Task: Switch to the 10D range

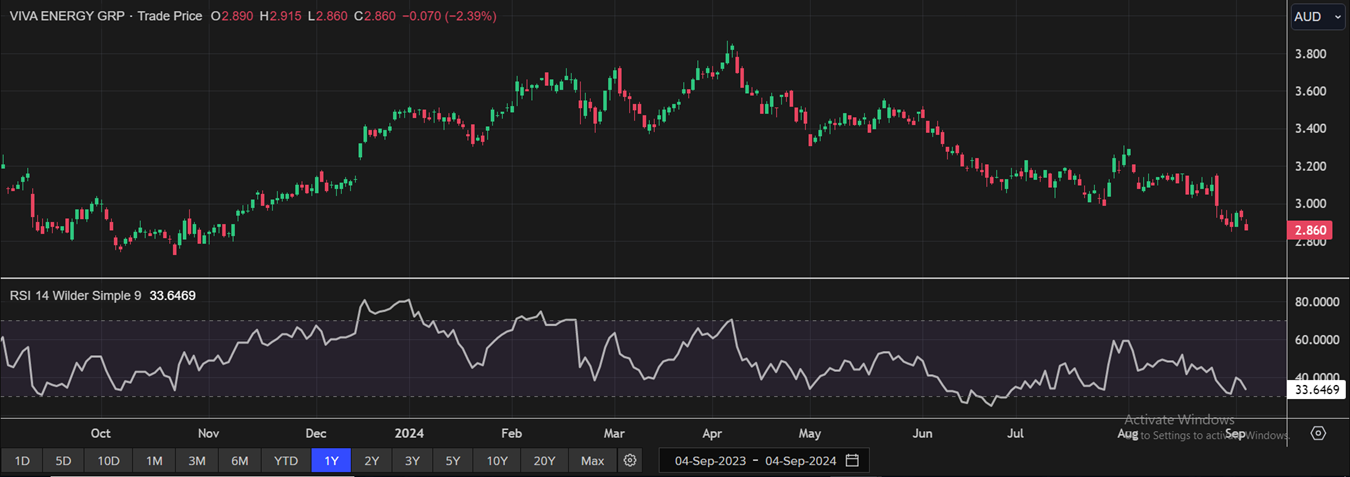Action: [x=108, y=461]
